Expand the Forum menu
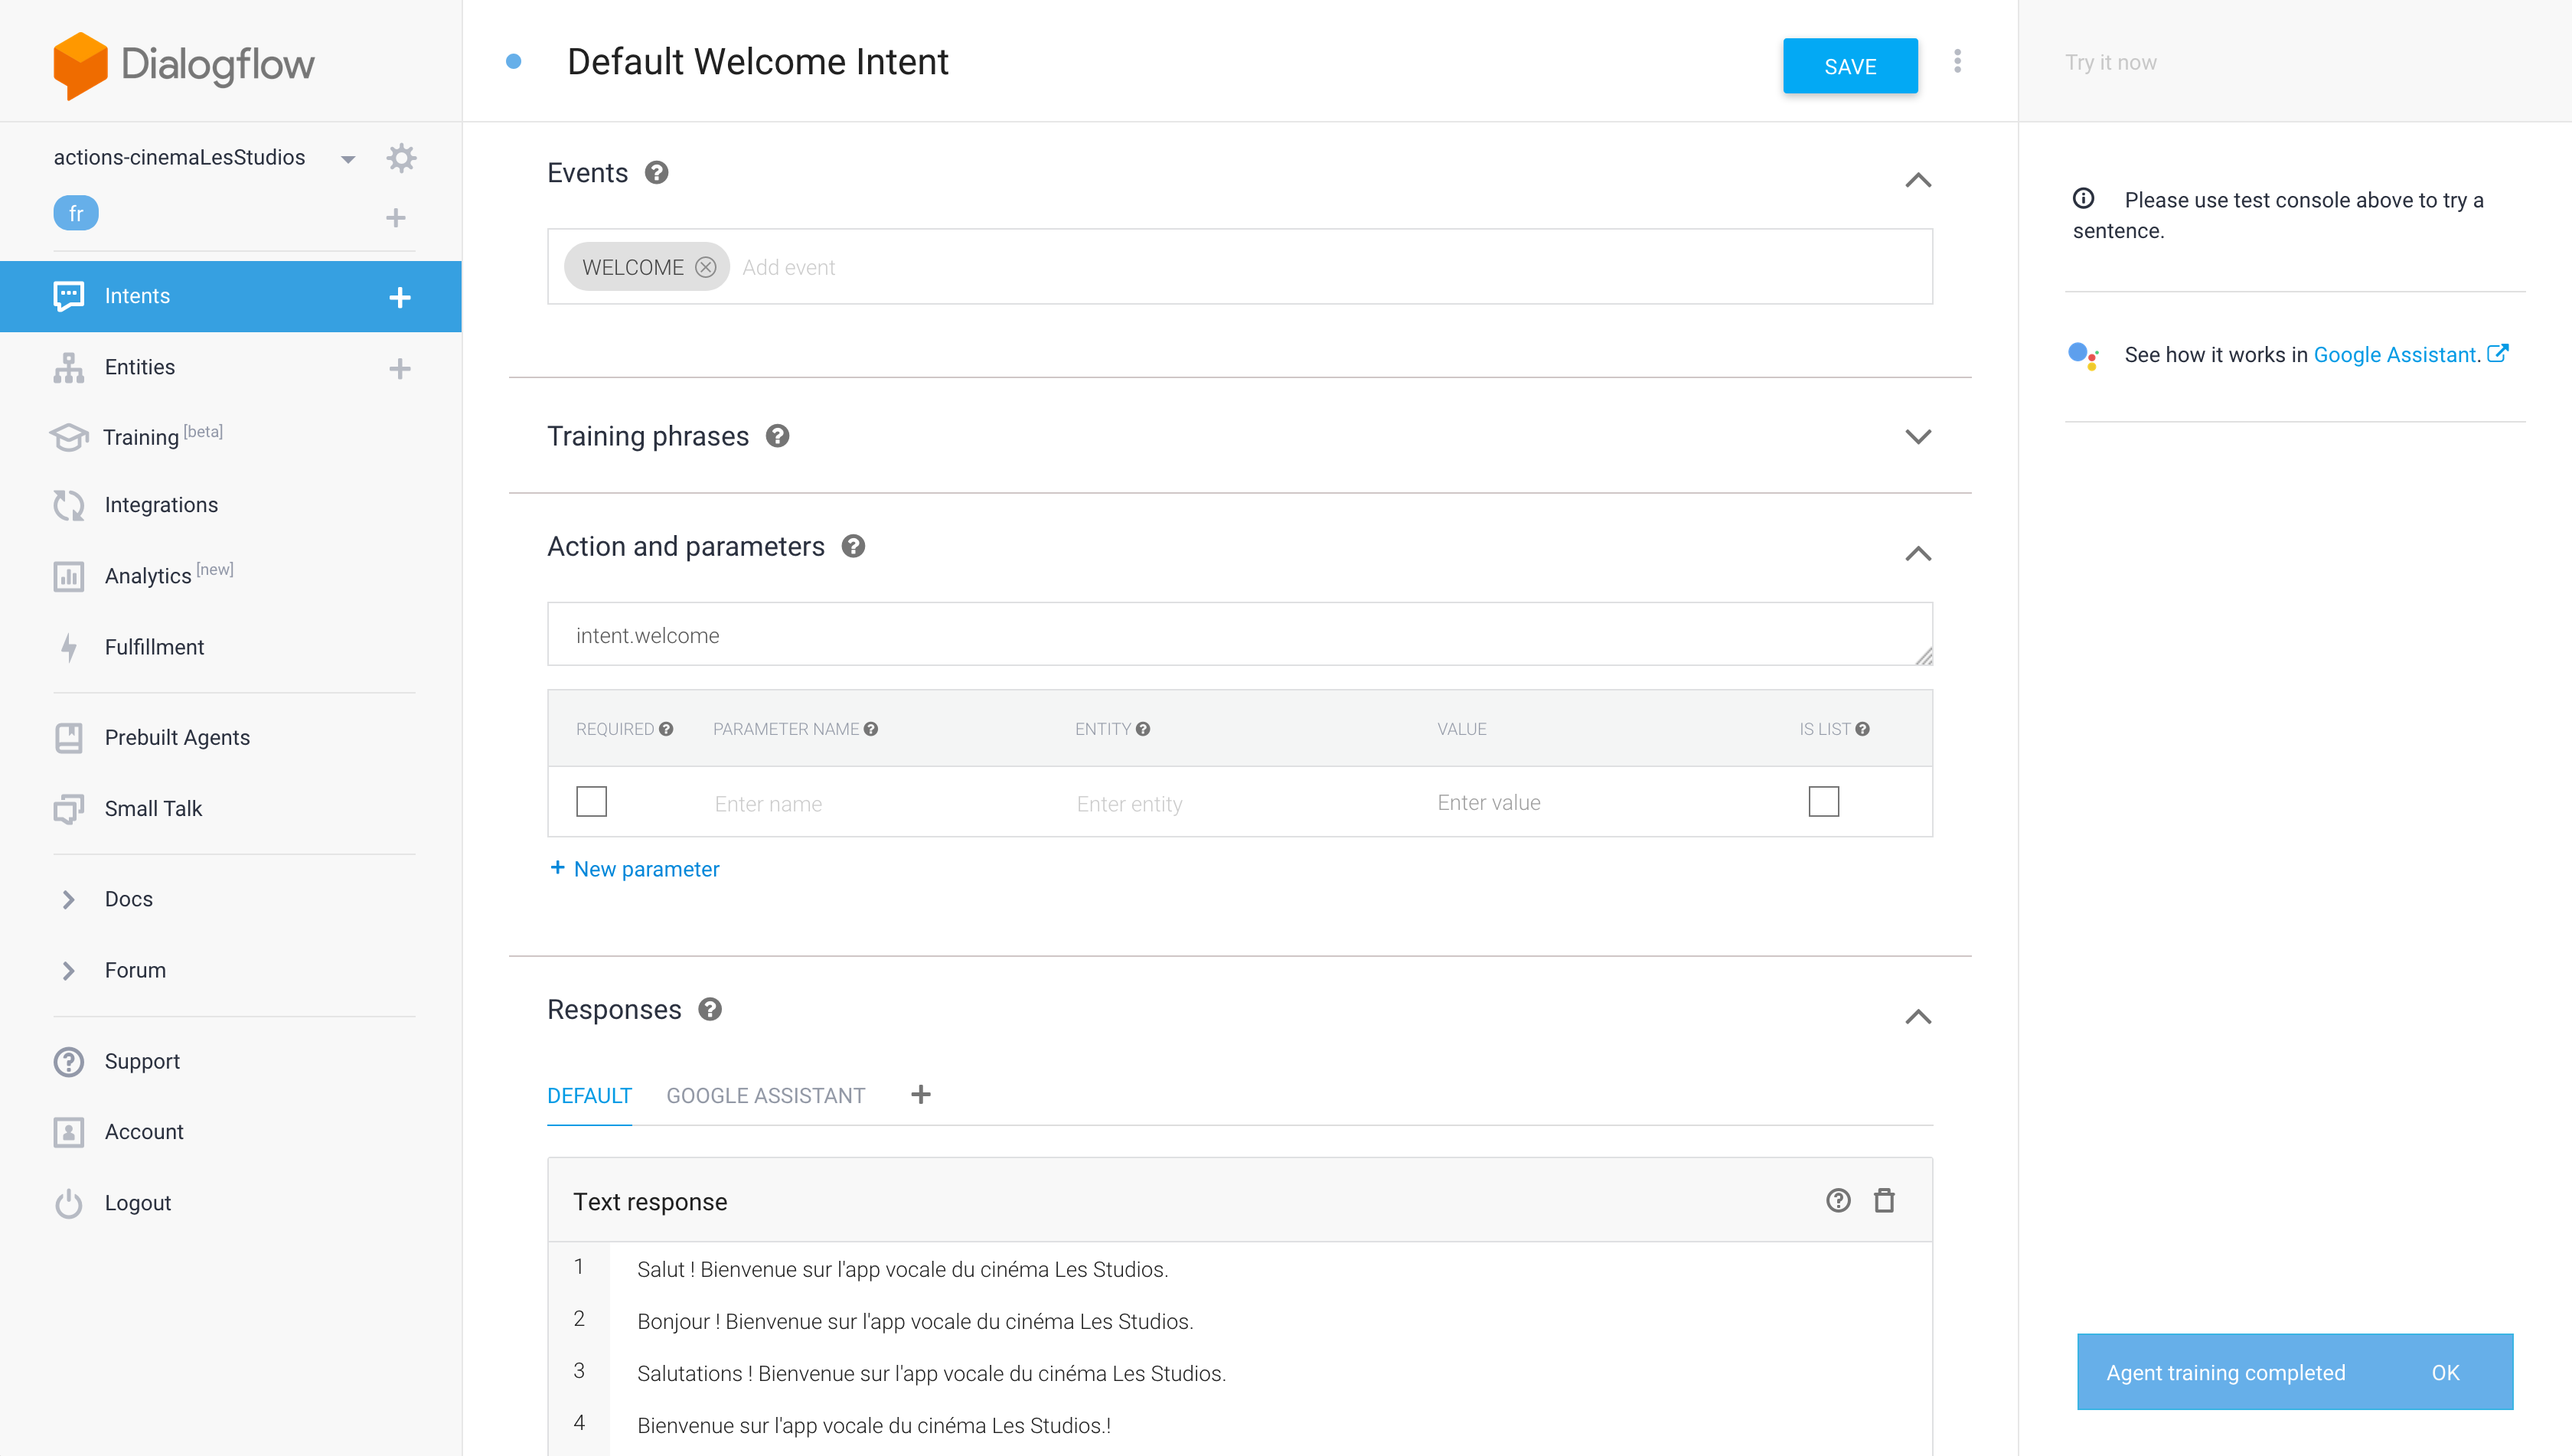Screen dimensions: 2572x1456 tap(69, 970)
